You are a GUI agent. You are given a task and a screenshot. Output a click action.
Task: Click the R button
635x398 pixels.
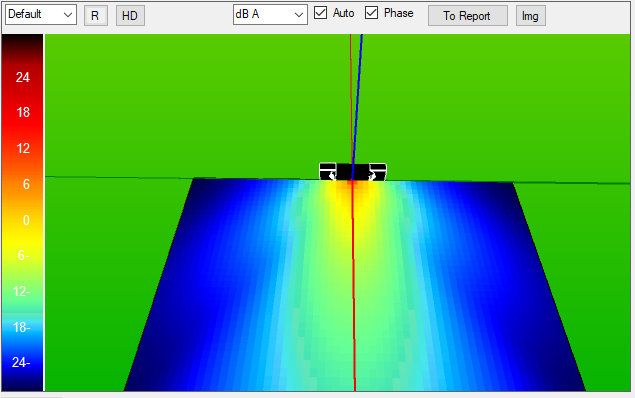pyautogui.click(x=96, y=16)
